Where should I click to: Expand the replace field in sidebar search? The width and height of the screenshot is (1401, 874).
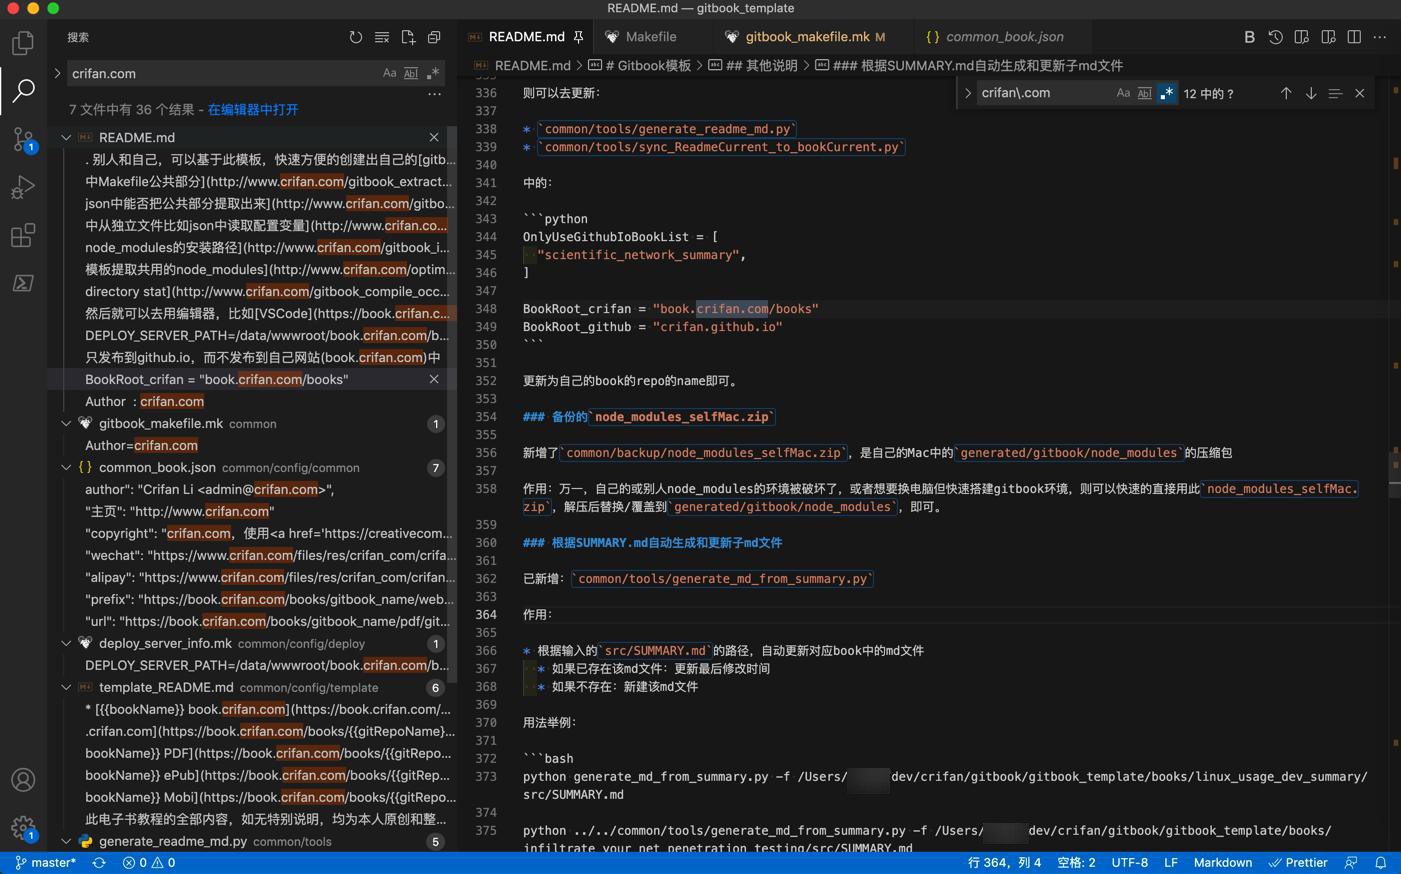click(x=57, y=73)
